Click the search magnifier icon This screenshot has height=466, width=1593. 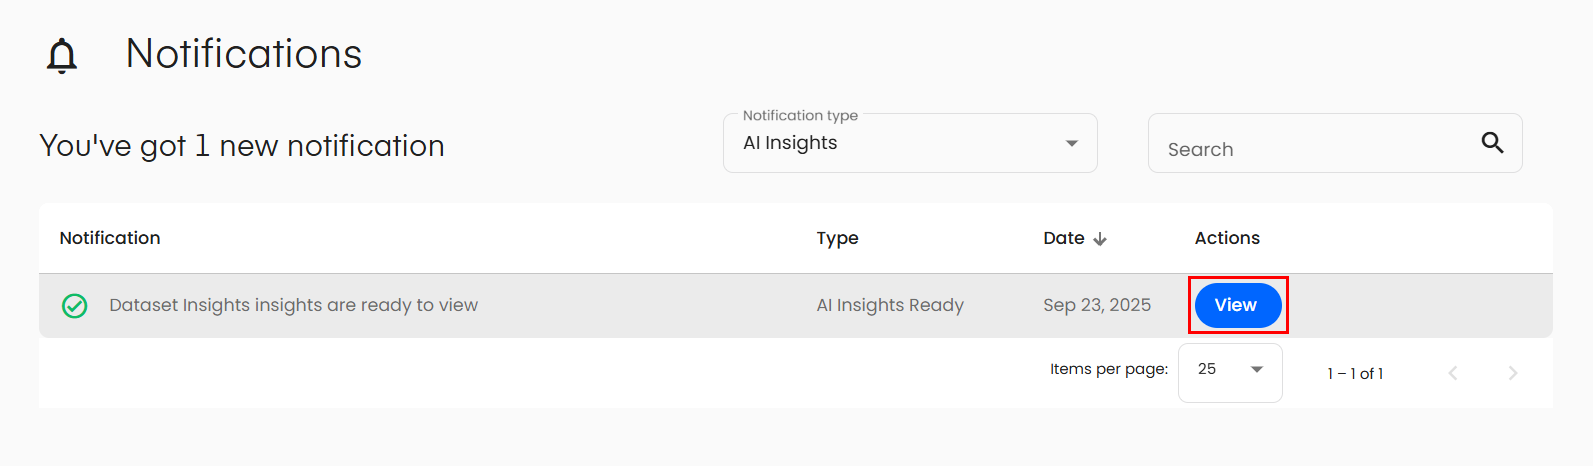tap(1492, 143)
